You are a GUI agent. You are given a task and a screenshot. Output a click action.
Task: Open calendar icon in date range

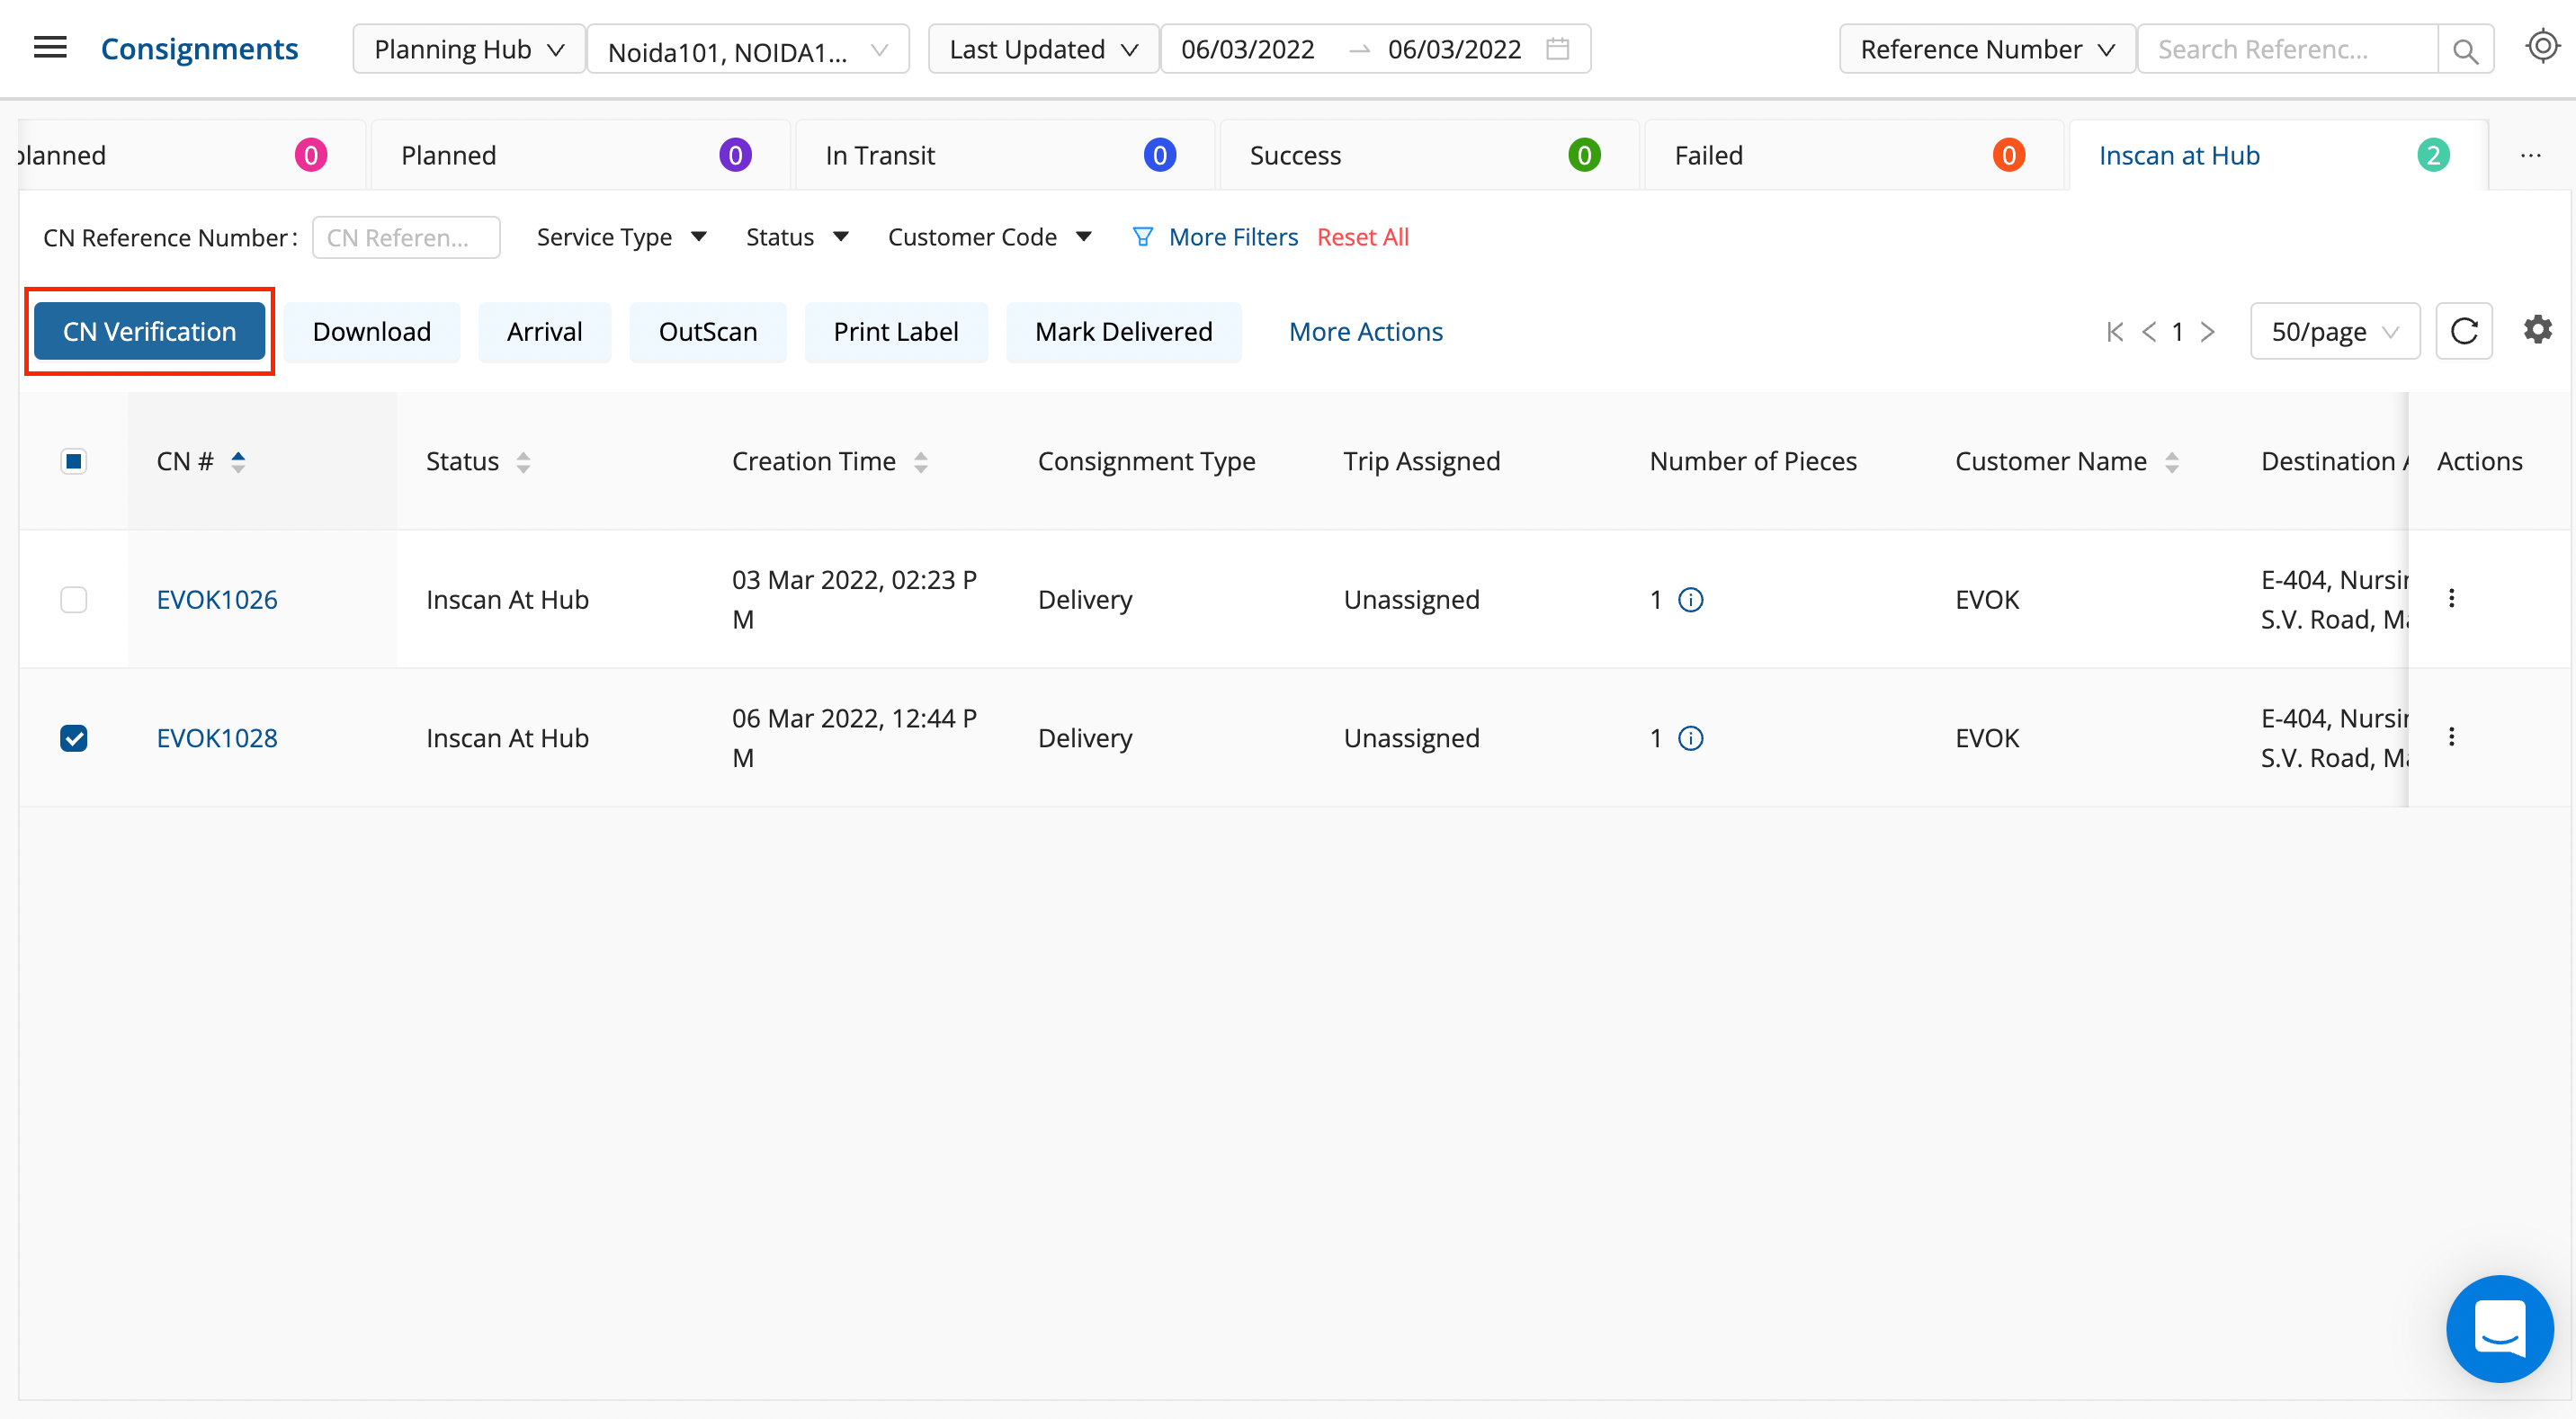(1557, 49)
